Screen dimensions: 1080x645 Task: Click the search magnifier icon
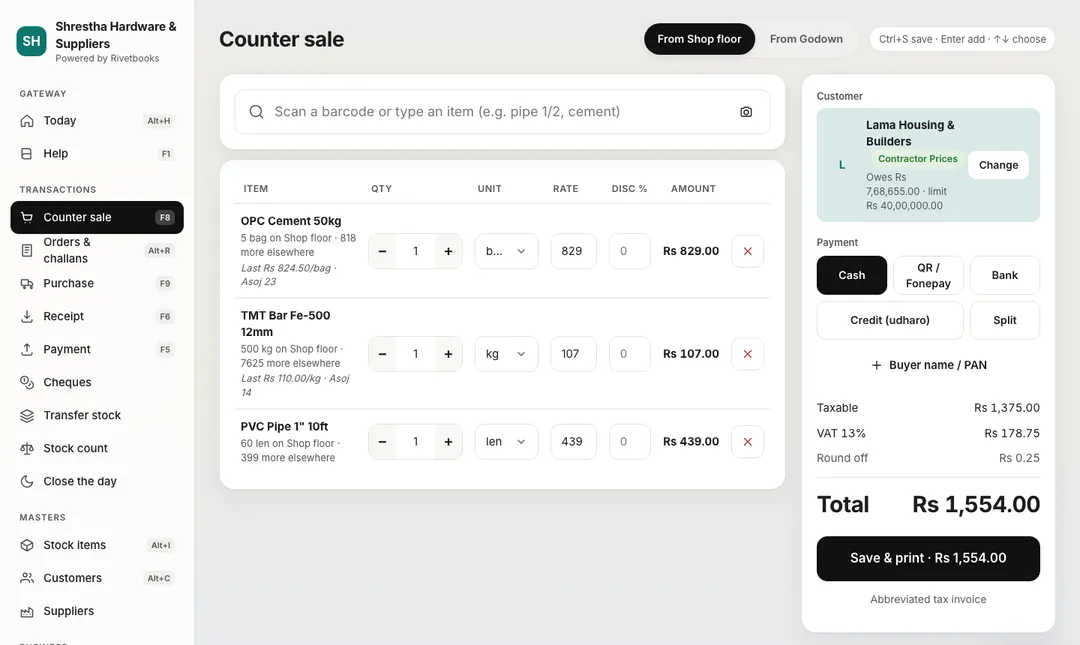click(x=256, y=112)
